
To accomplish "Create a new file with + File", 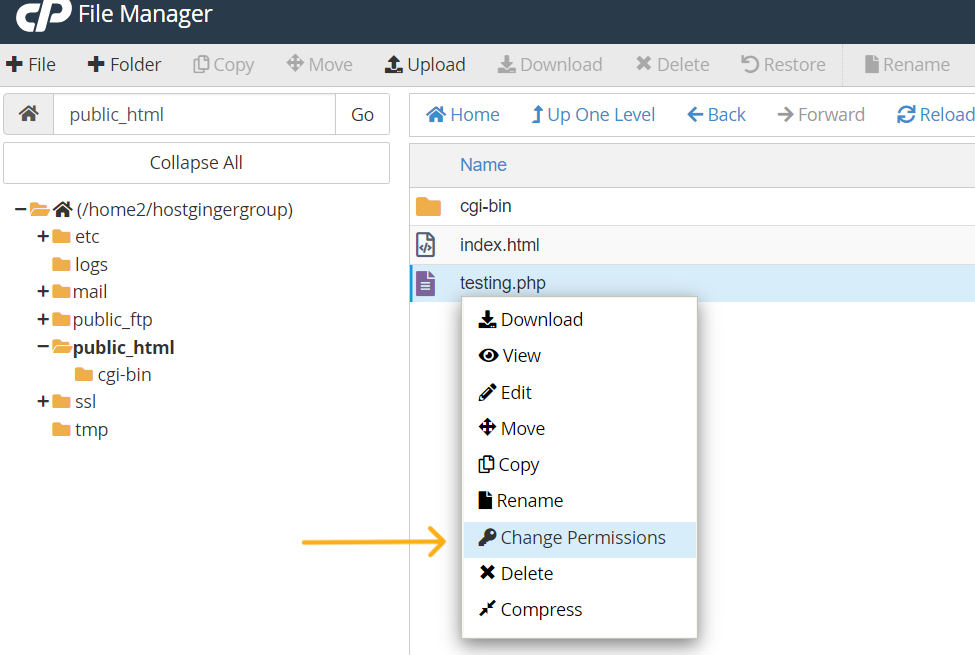I will tap(30, 64).
